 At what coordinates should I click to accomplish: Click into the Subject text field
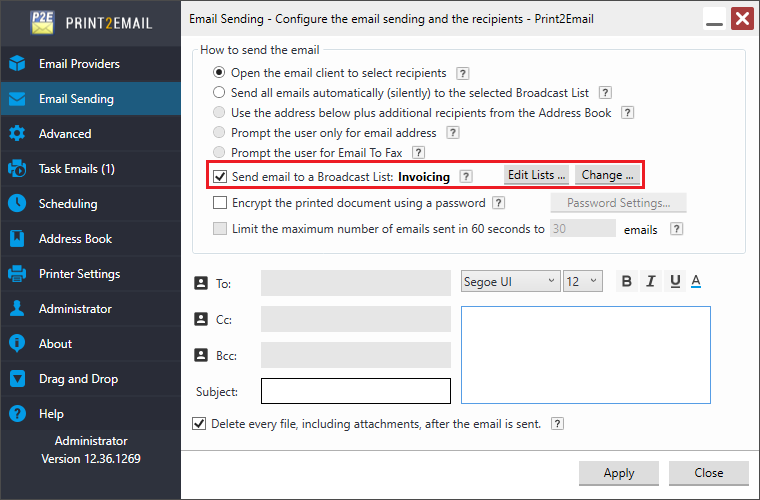(355, 390)
